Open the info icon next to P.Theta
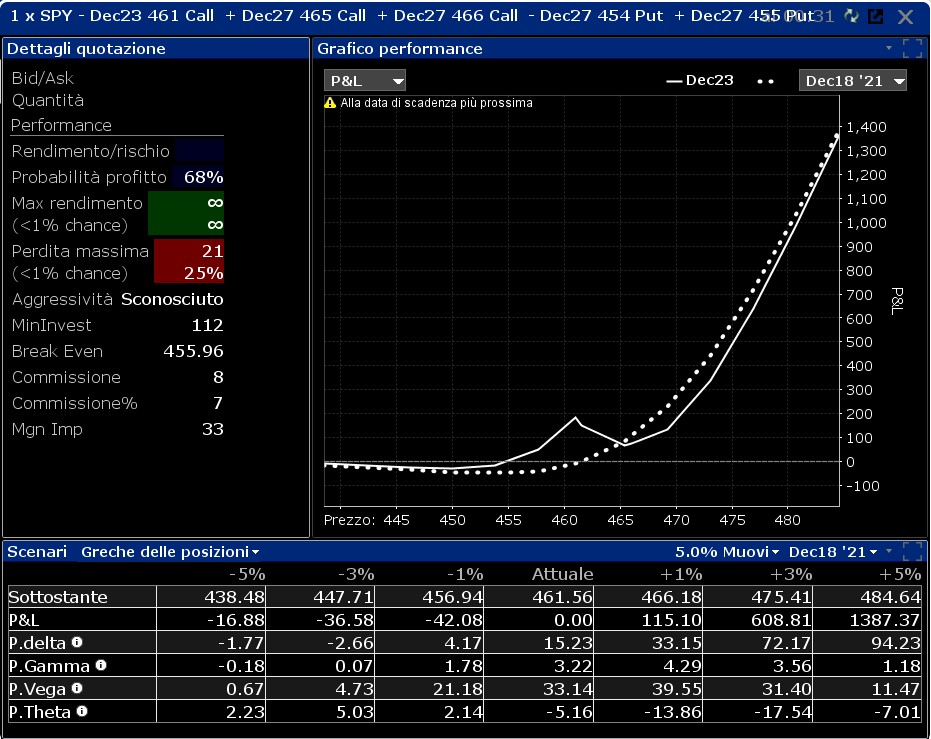This screenshot has height=739, width=931. click(x=83, y=711)
